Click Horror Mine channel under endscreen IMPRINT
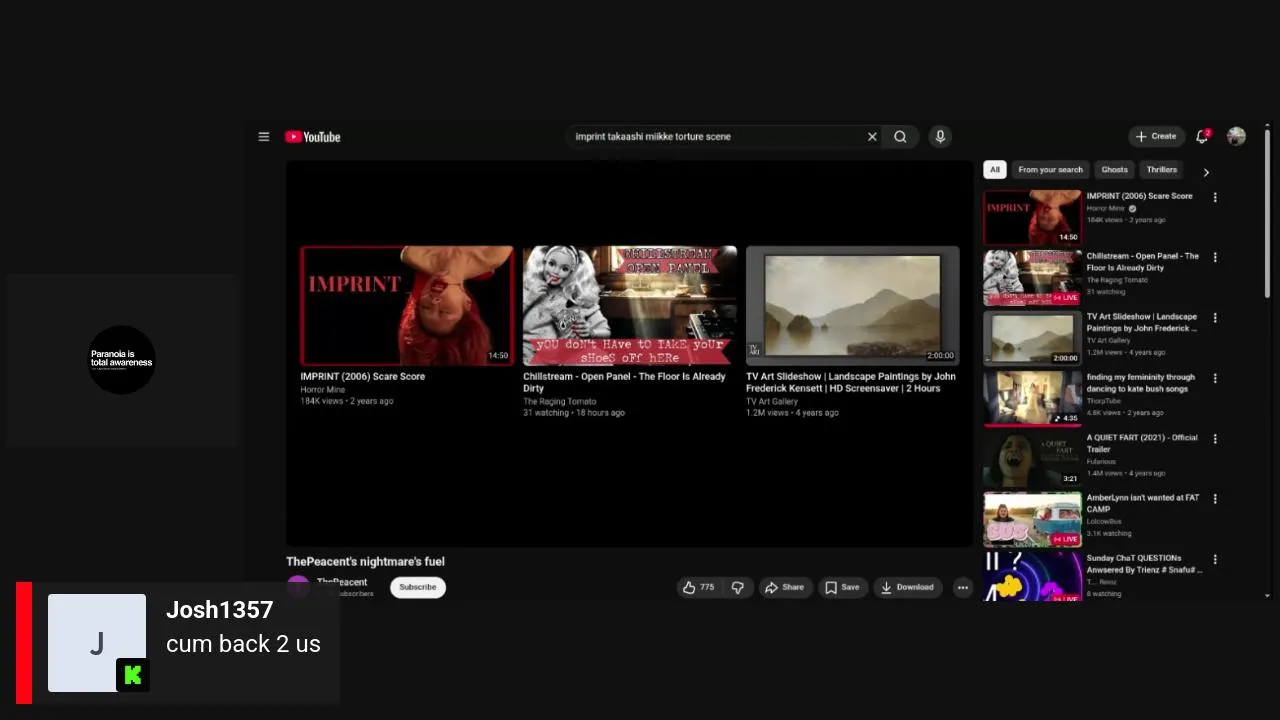1280x720 pixels. click(323, 390)
